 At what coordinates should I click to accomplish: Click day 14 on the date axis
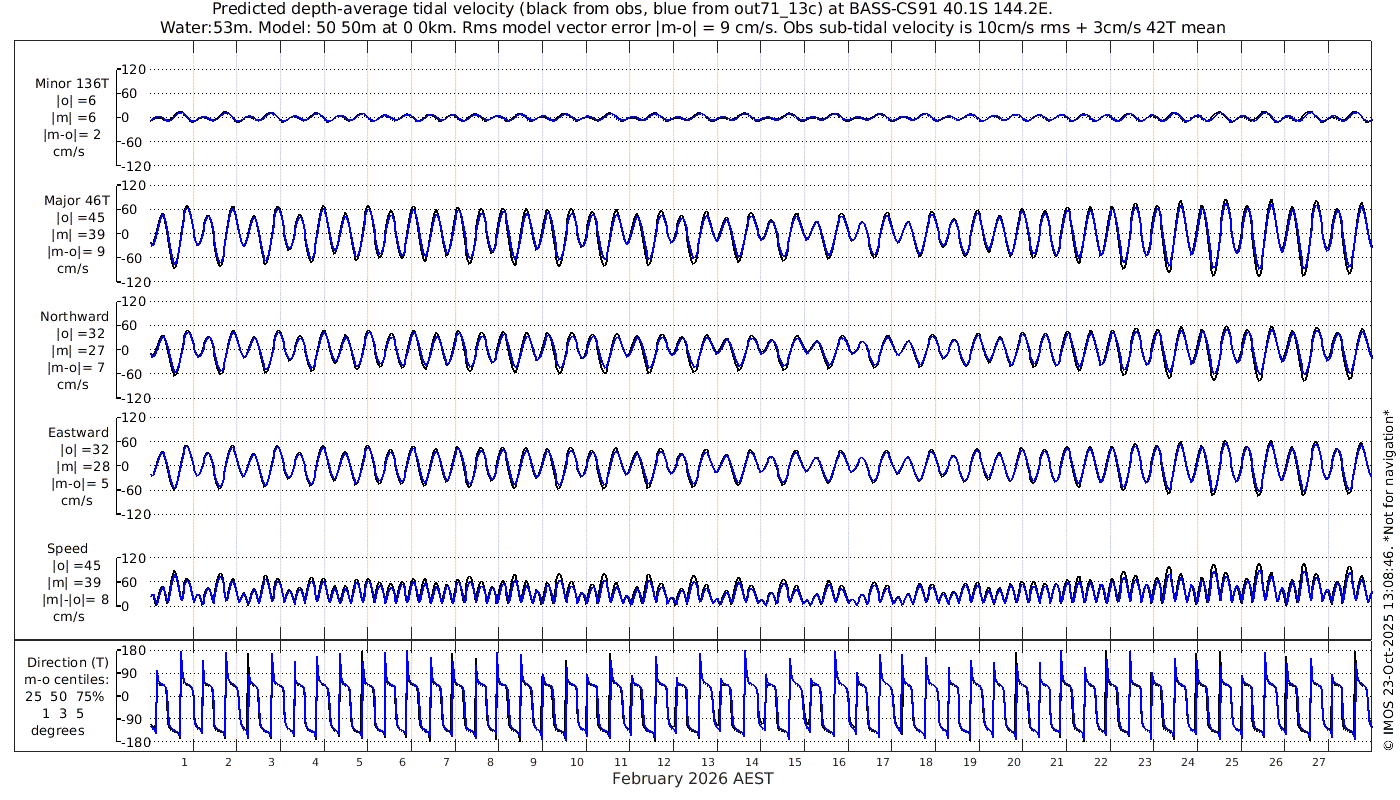[752, 762]
